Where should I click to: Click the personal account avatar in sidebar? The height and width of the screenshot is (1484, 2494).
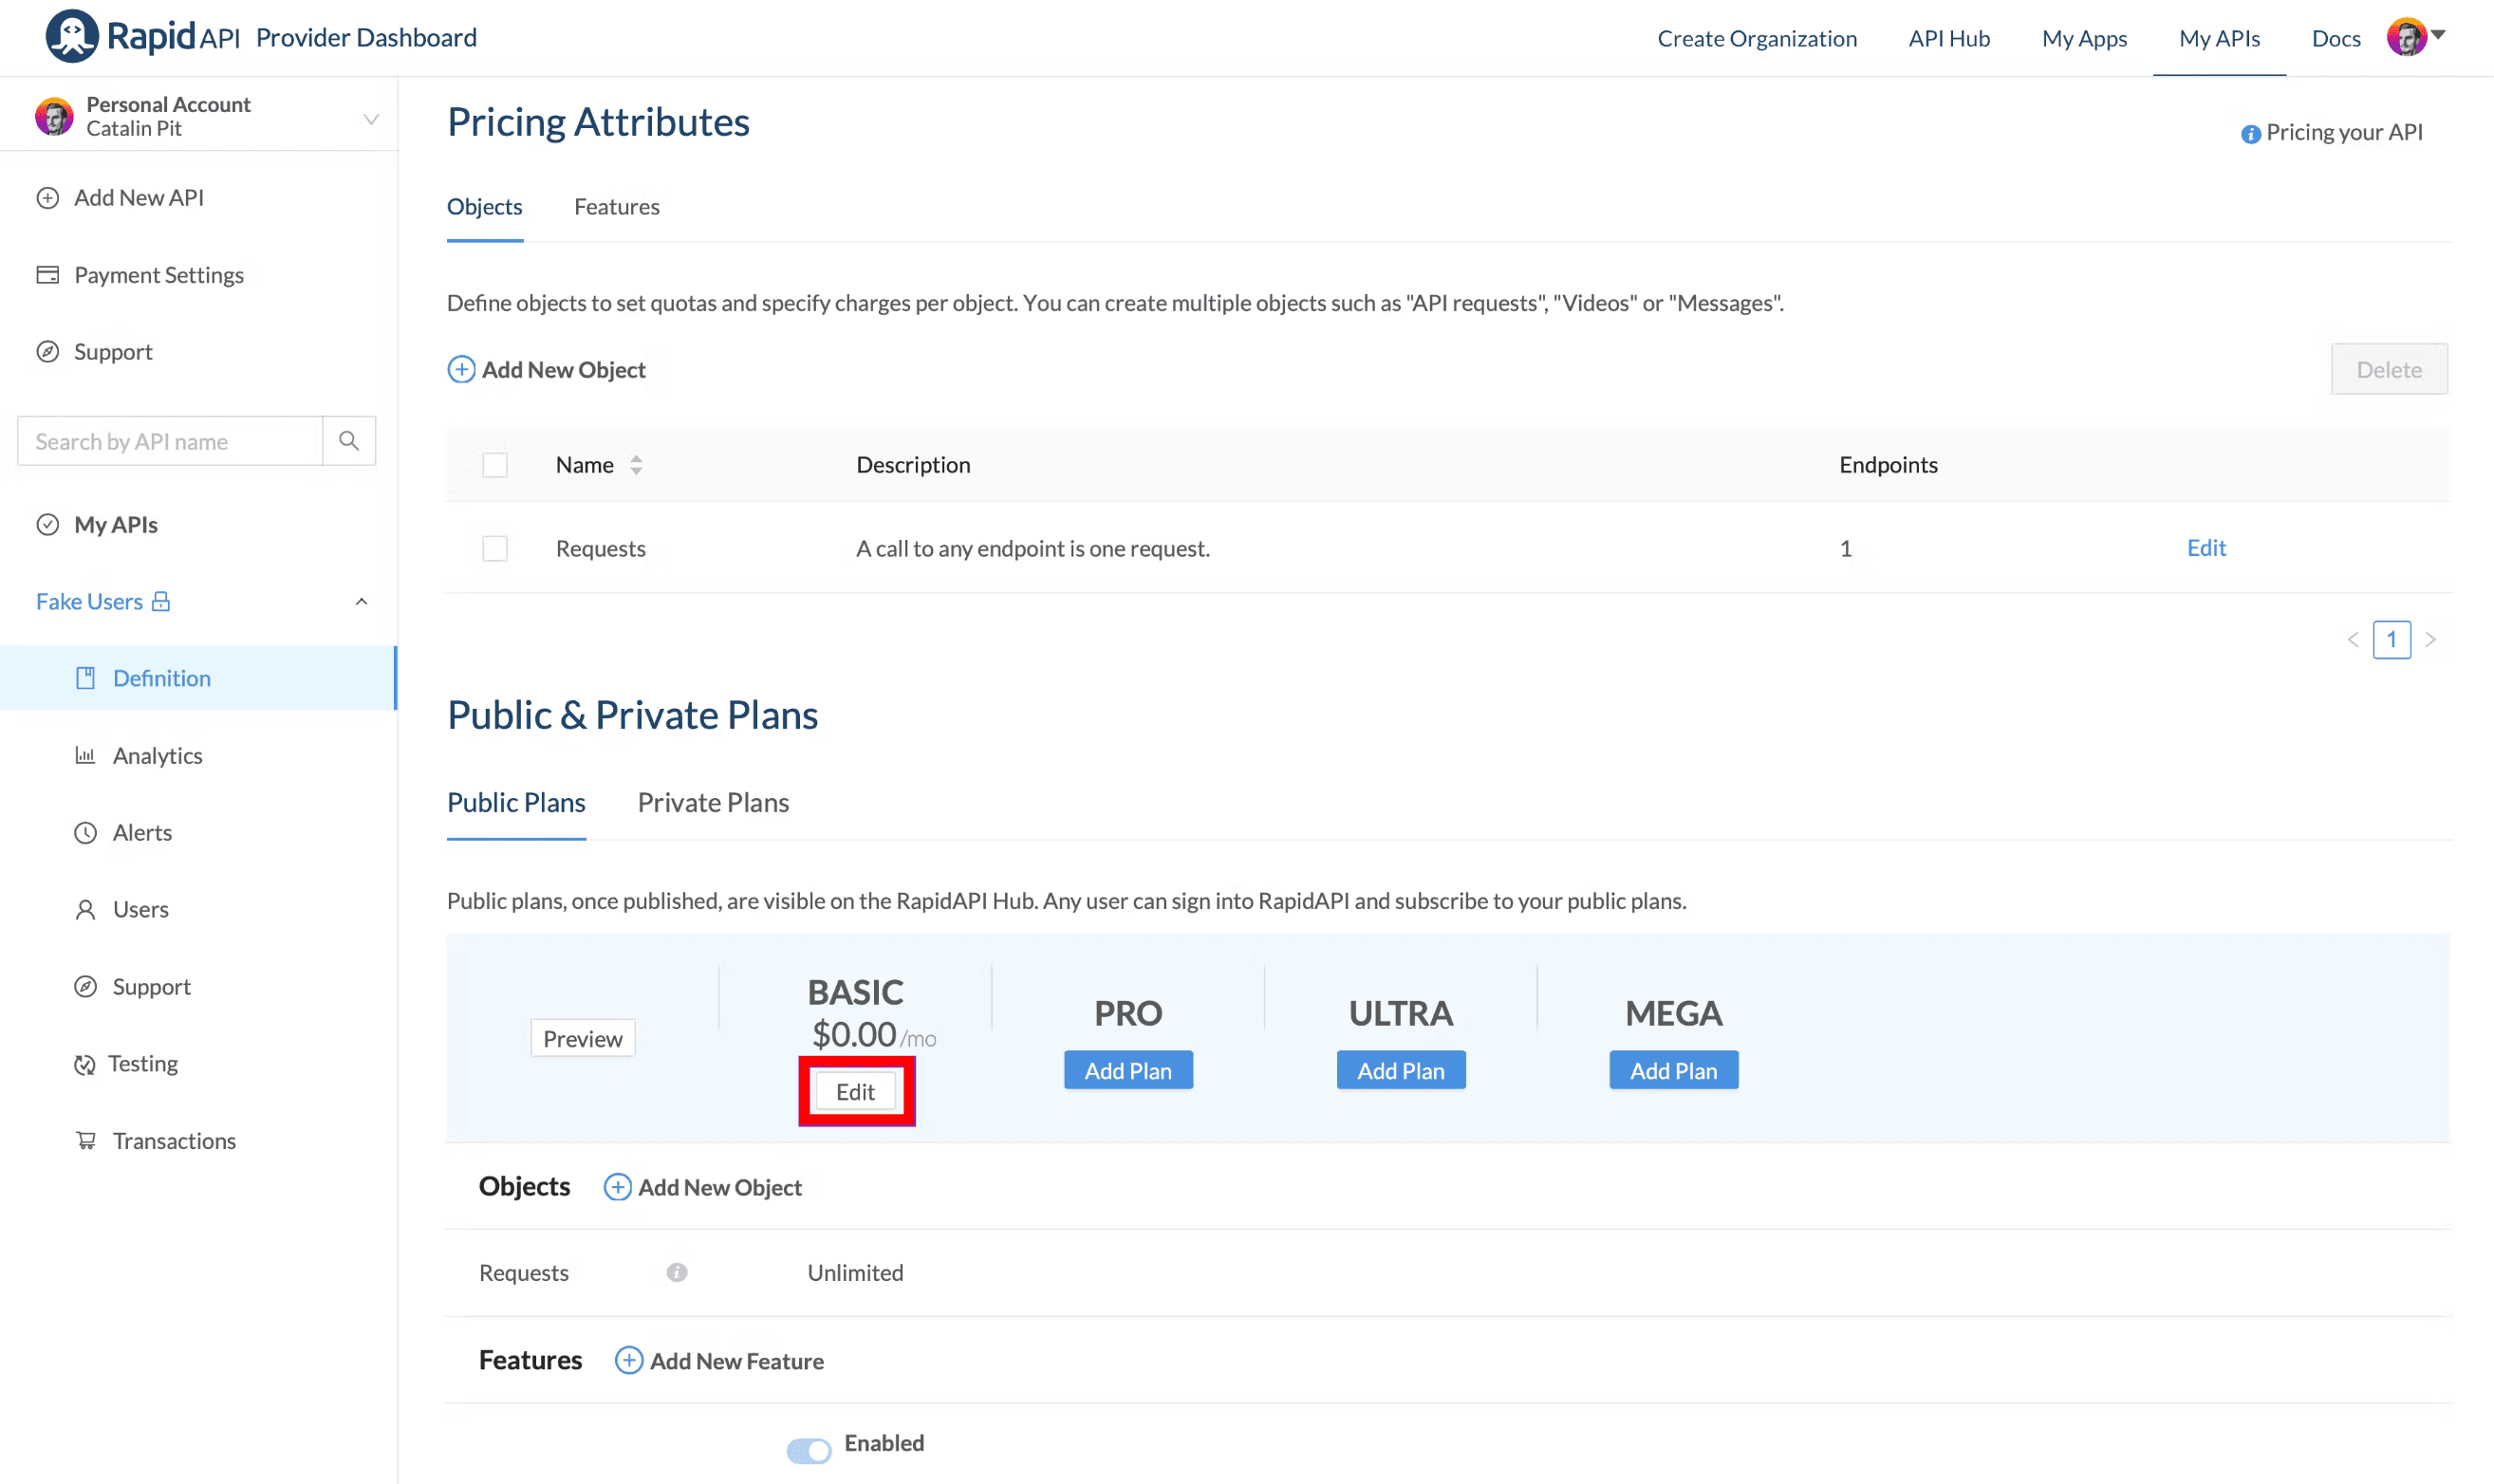pyautogui.click(x=54, y=117)
